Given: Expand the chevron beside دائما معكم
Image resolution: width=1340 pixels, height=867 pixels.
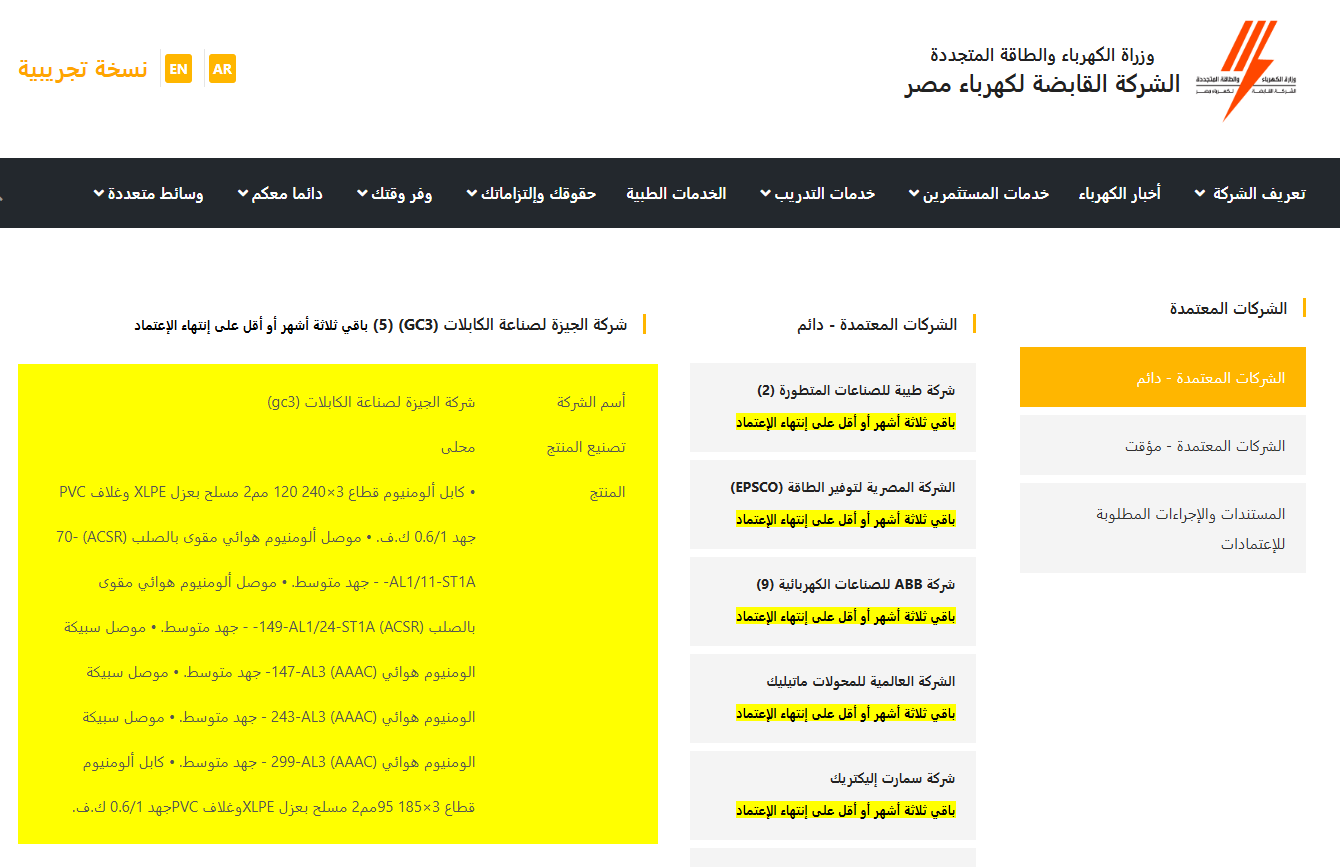Looking at the screenshot, I should coord(243,193).
